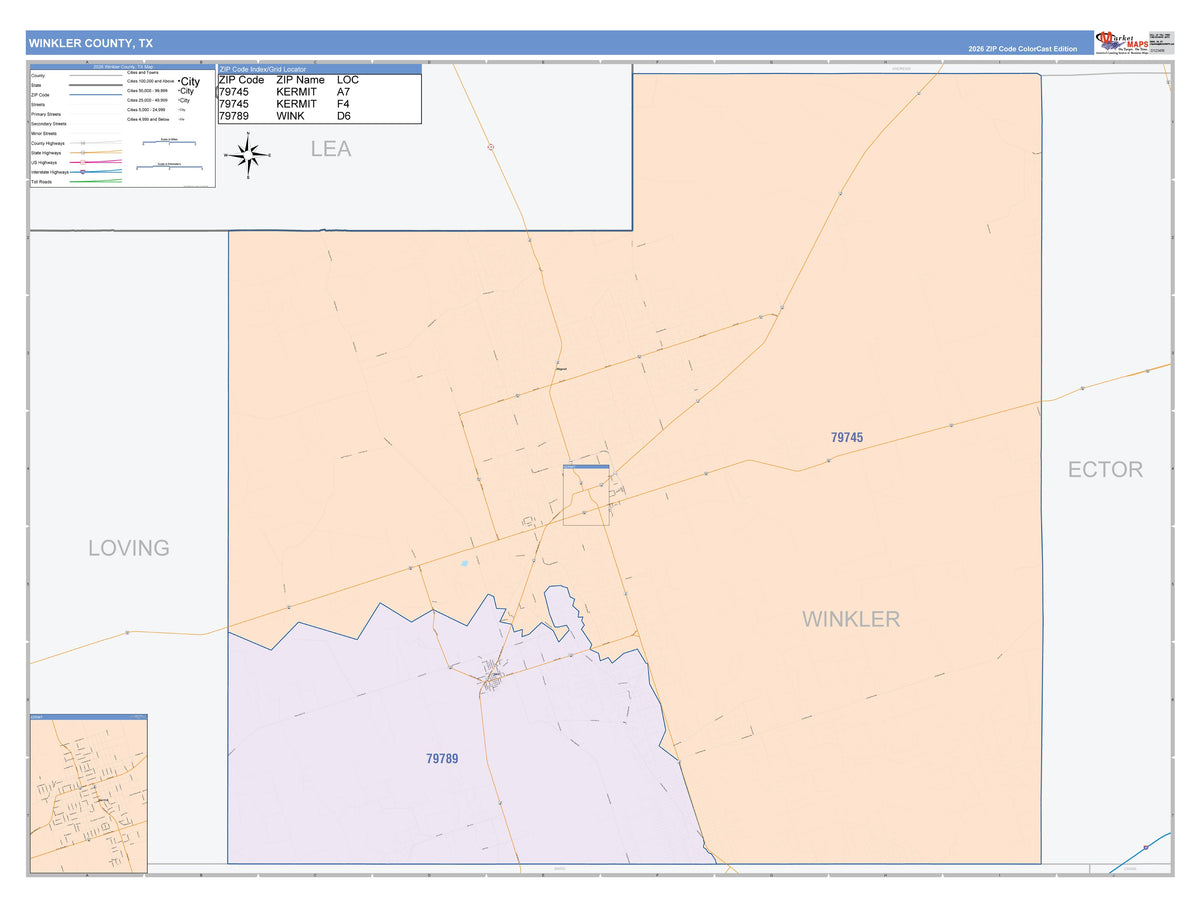Click the Cities and Towns legend heading
Image resolution: width=1200 pixels, height=908 pixels.
tap(142, 73)
